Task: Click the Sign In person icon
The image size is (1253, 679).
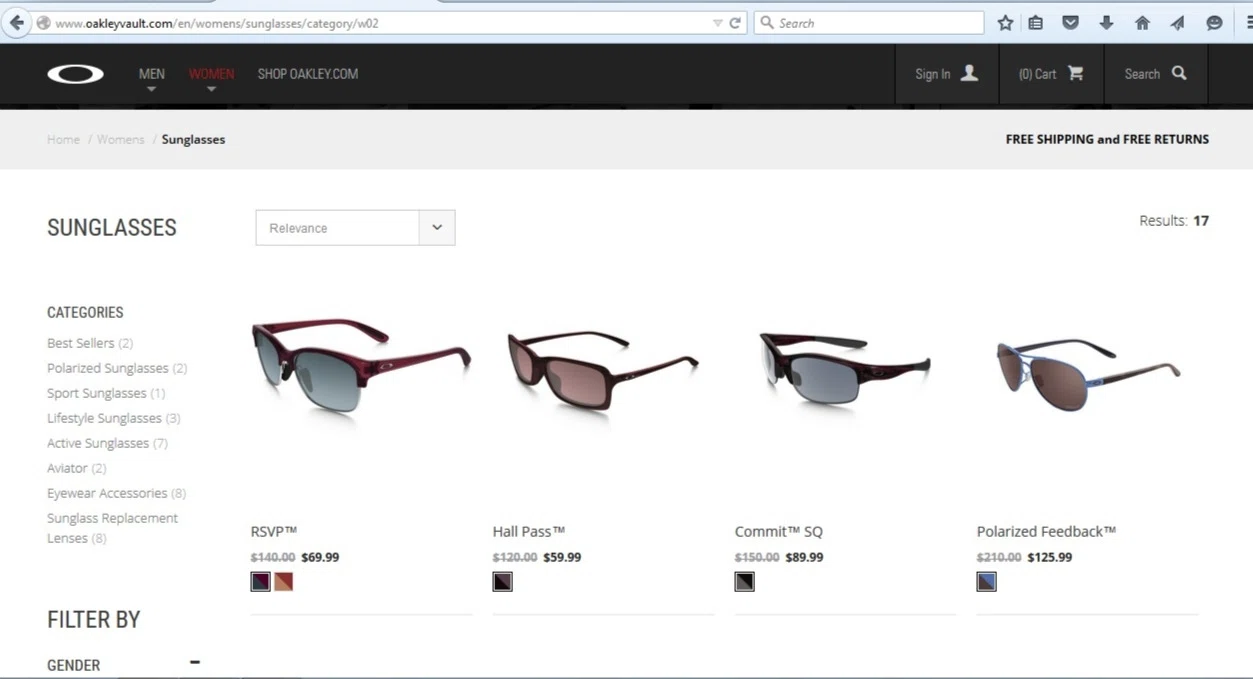Action: [x=969, y=73]
